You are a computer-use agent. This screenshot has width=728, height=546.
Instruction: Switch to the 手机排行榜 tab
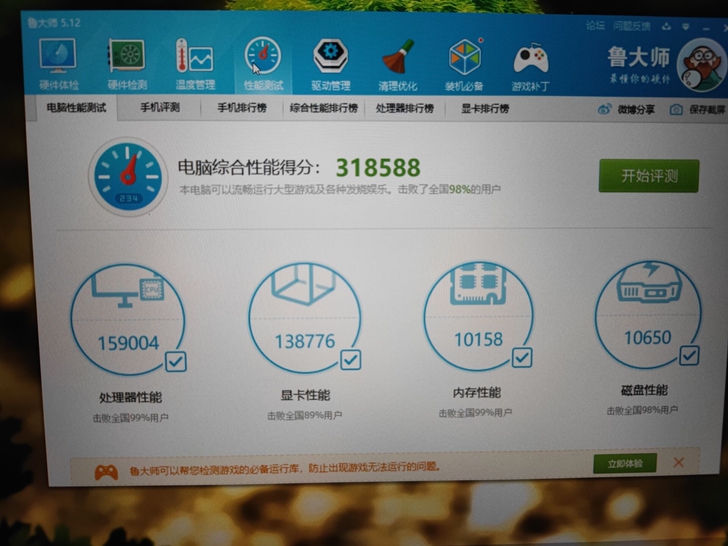point(242,108)
